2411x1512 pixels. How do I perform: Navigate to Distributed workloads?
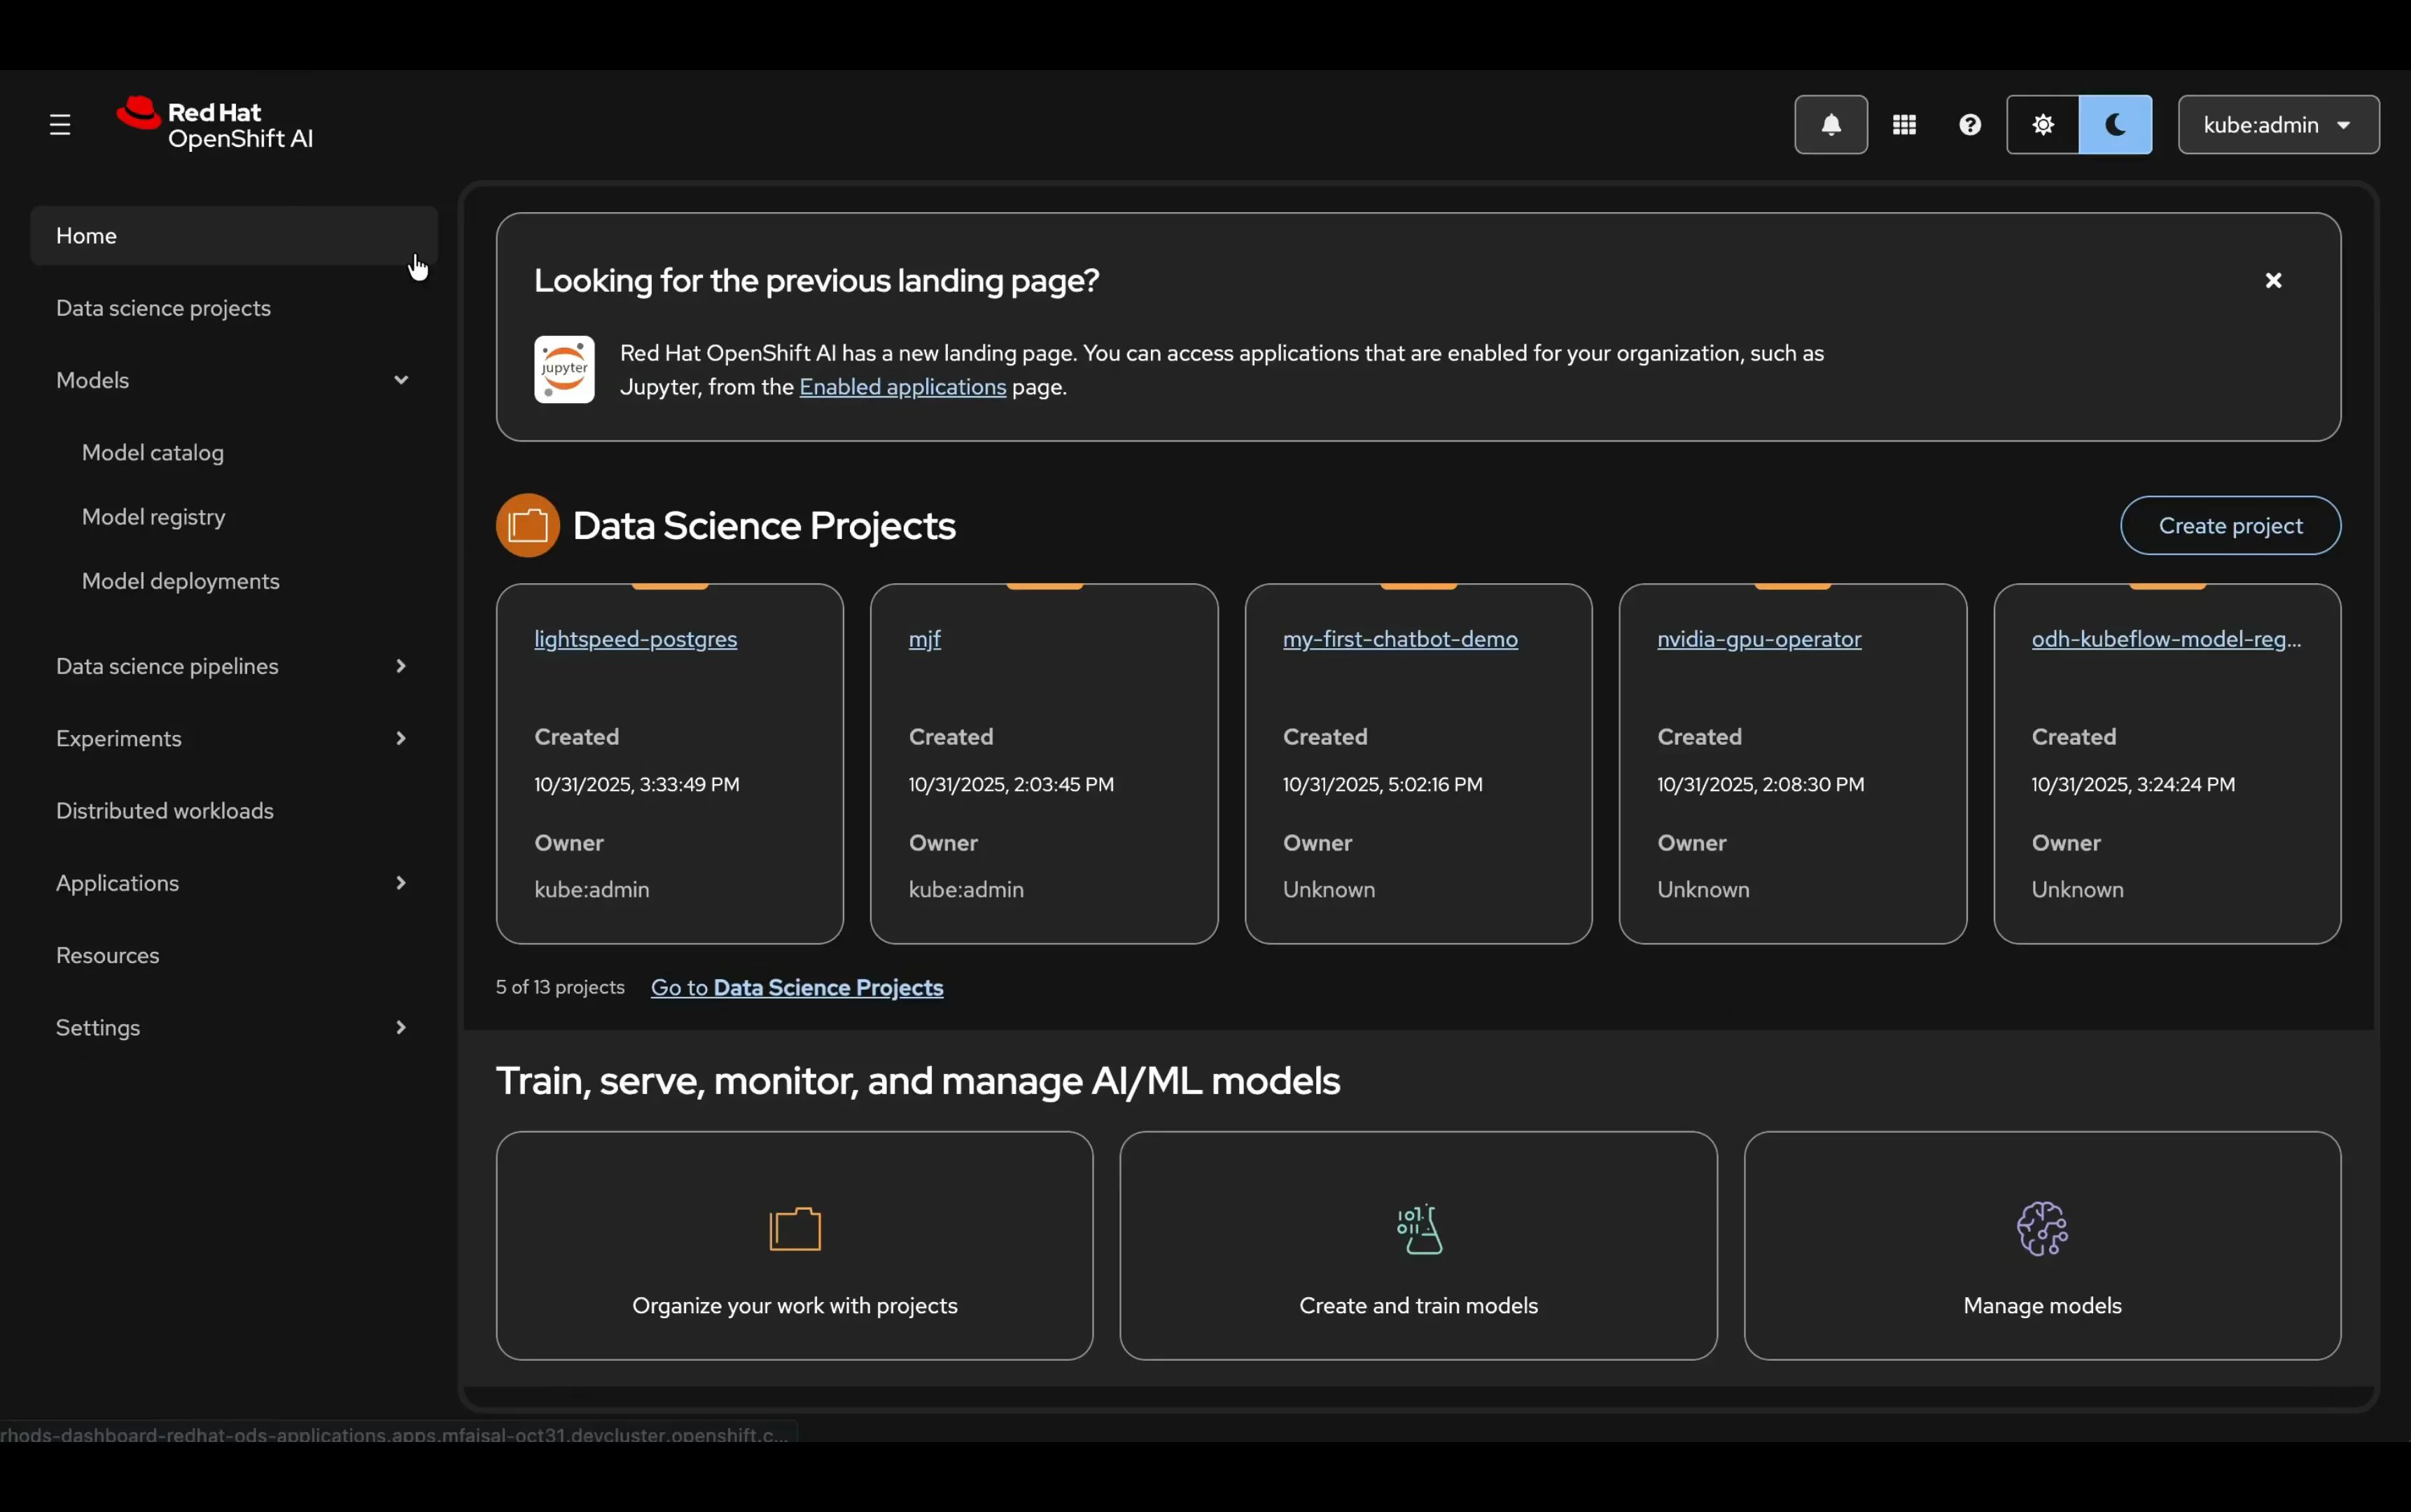[x=164, y=810]
